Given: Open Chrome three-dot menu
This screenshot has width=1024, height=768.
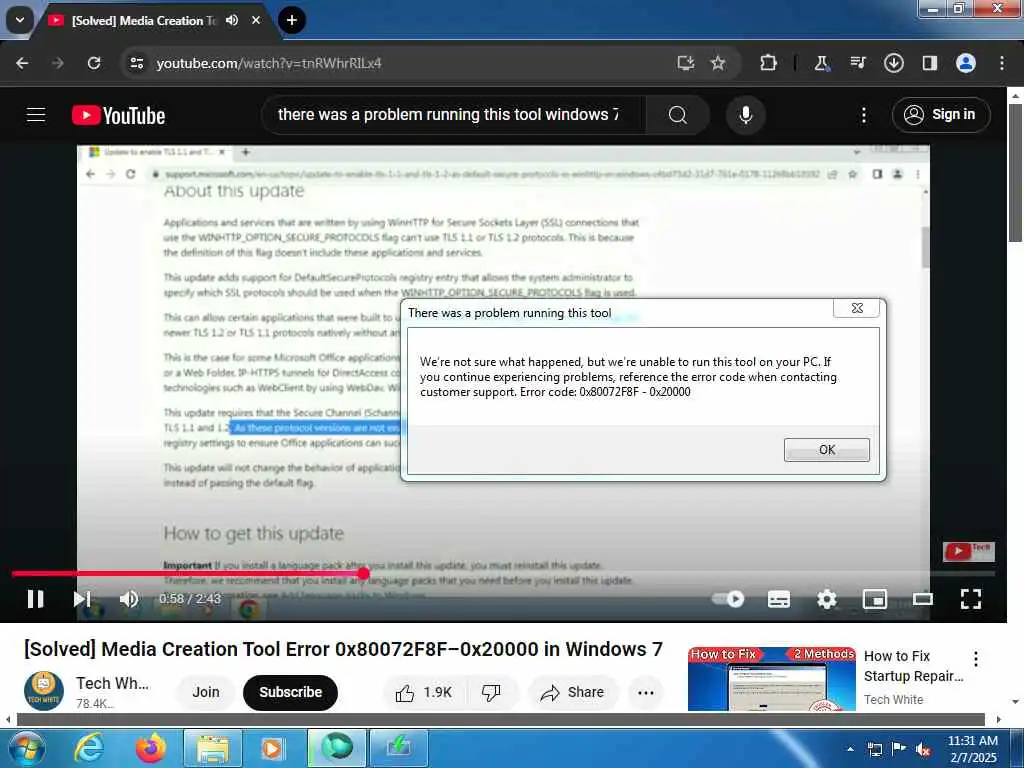Looking at the screenshot, I should pos(1002,63).
